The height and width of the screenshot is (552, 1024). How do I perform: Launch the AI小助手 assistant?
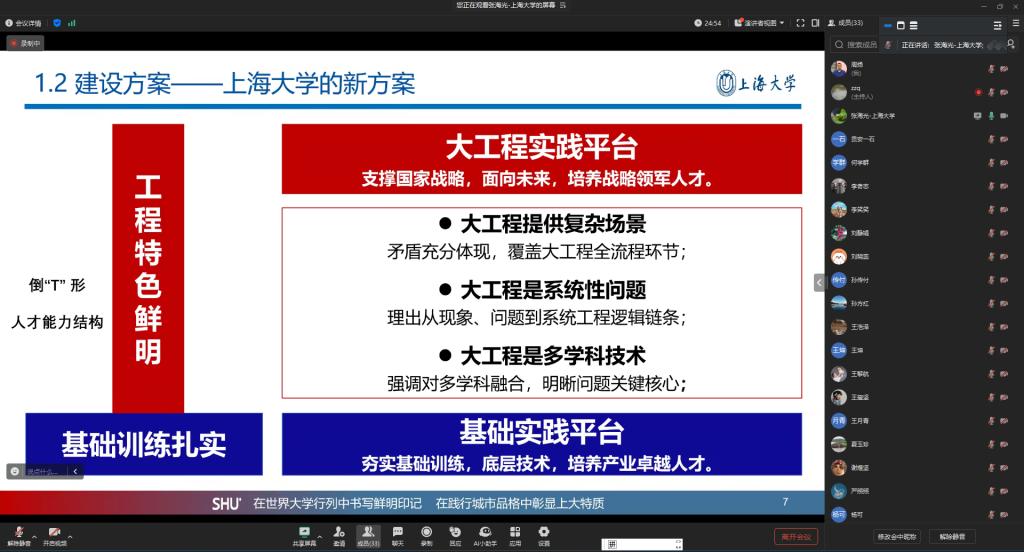[485, 536]
